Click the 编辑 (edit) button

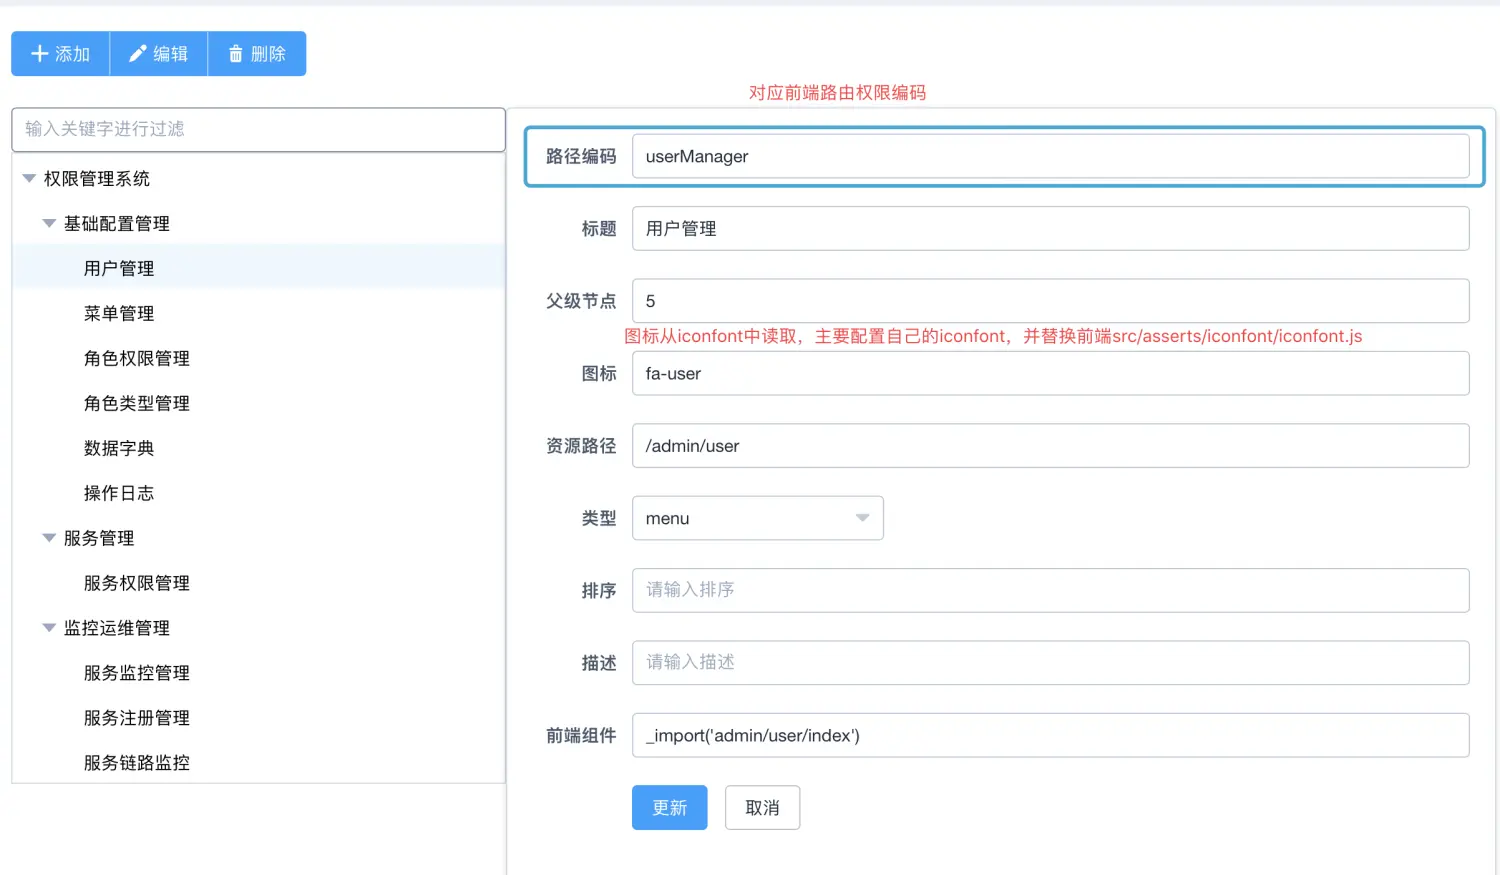pos(158,54)
